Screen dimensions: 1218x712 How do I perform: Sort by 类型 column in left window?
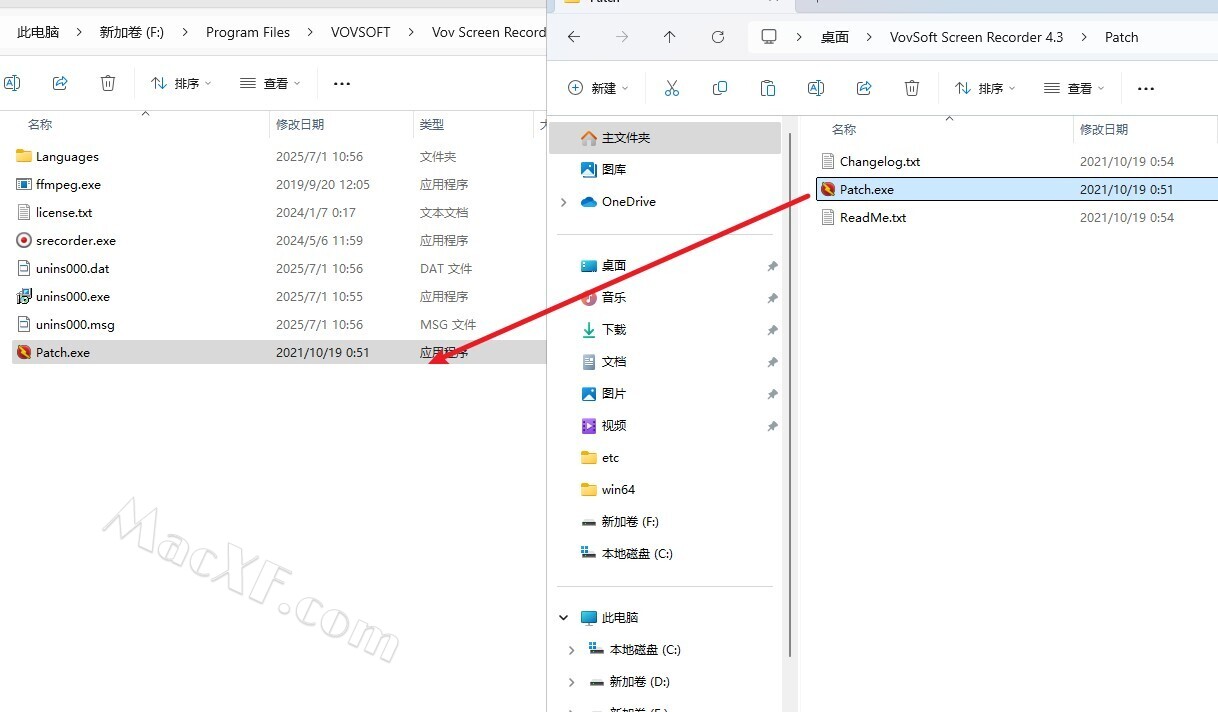tap(432, 124)
